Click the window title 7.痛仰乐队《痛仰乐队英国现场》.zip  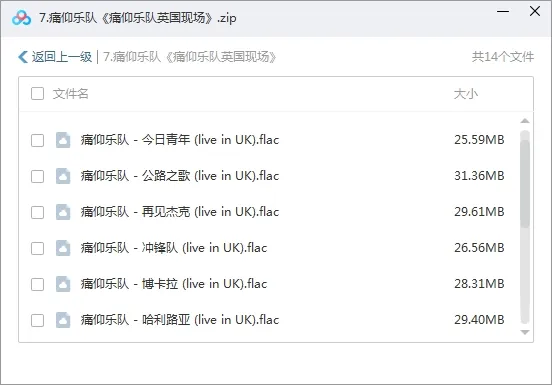click(x=138, y=18)
